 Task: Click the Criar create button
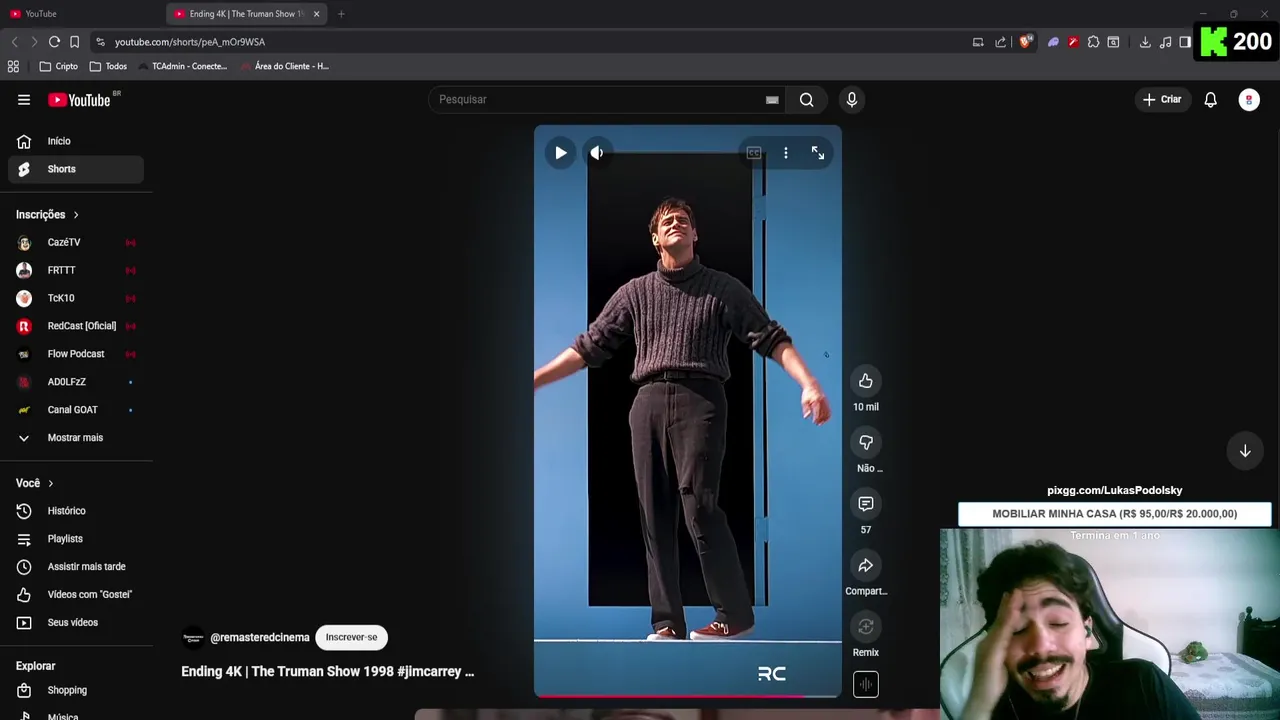point(1162,99)
